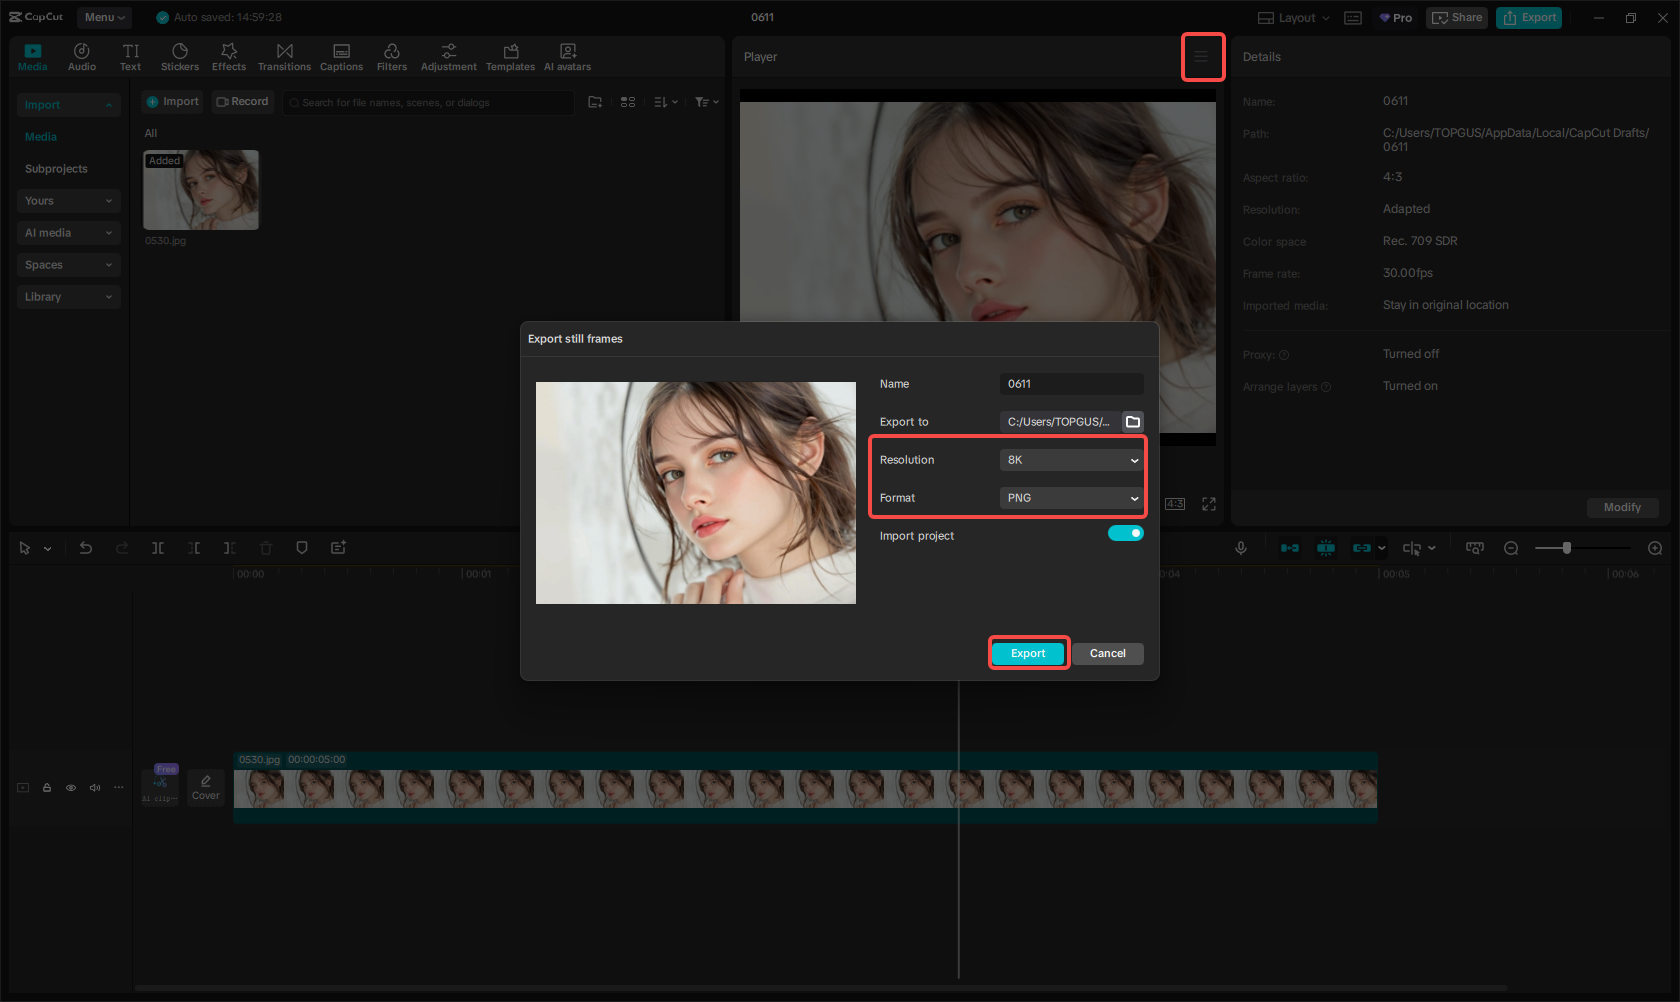Click the AI clip tool on track
Screen dimensions: 1680x1002
coord(160,787)
